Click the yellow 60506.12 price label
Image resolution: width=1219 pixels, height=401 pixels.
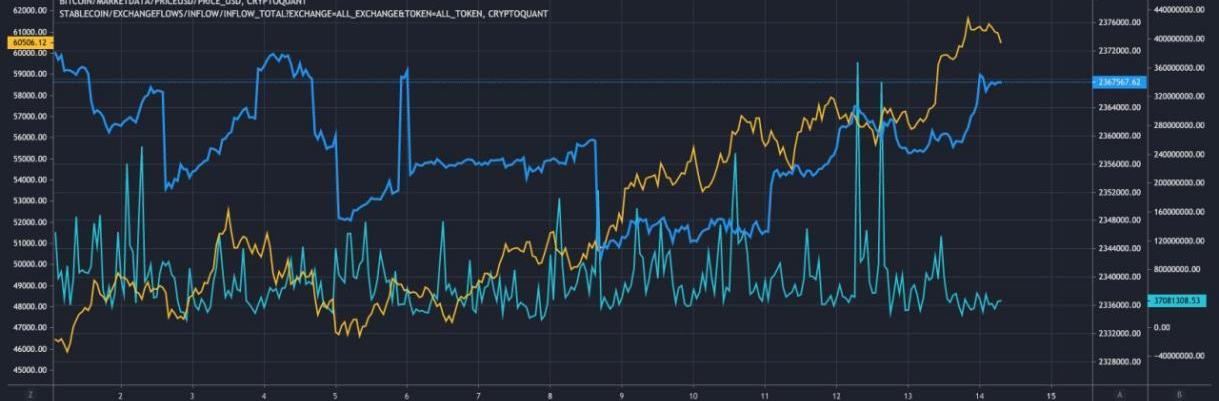pyautogui.click(x=26, y=44)
